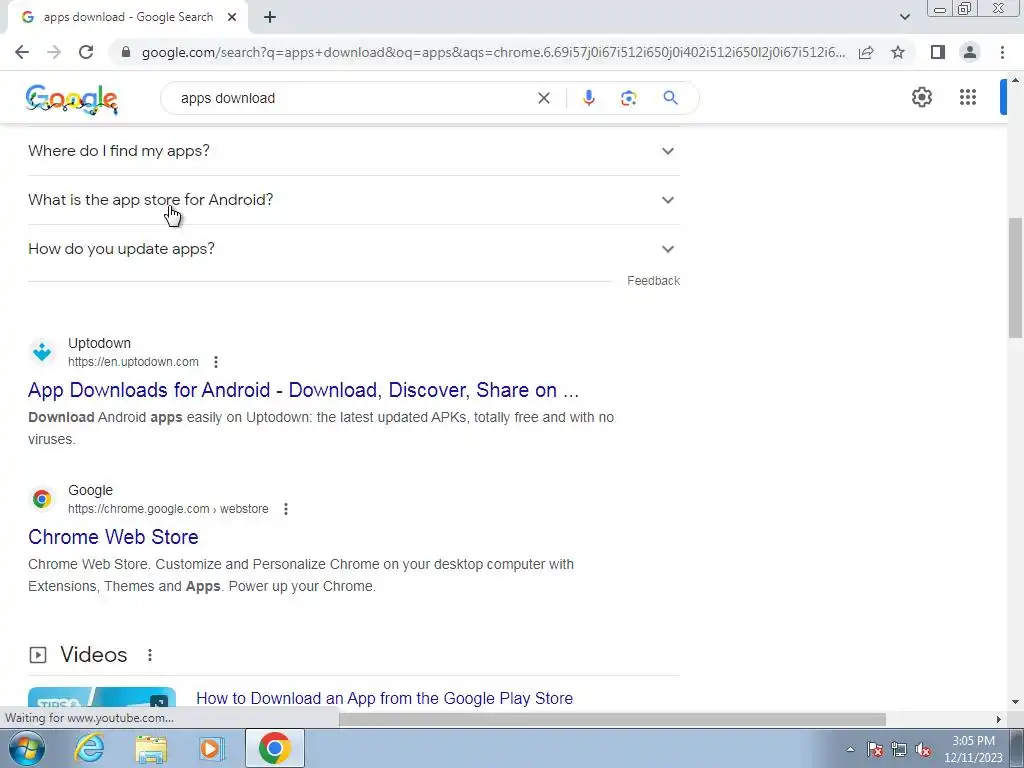1024x768 pixels.
Task: Click the Chrome favicon on Google result
Action: [x=42, y=499]
